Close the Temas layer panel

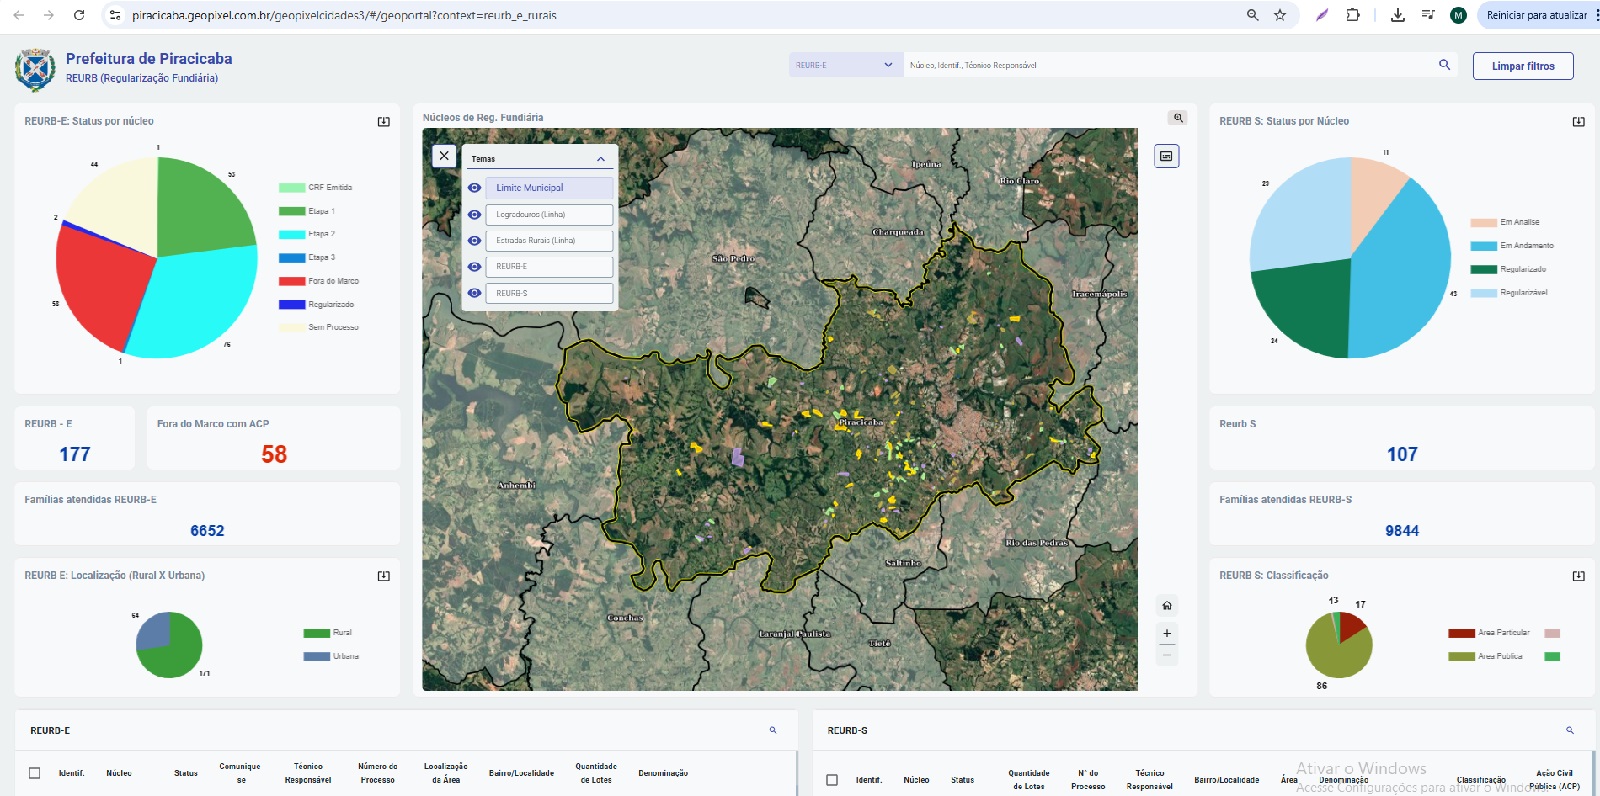[444, 156]
